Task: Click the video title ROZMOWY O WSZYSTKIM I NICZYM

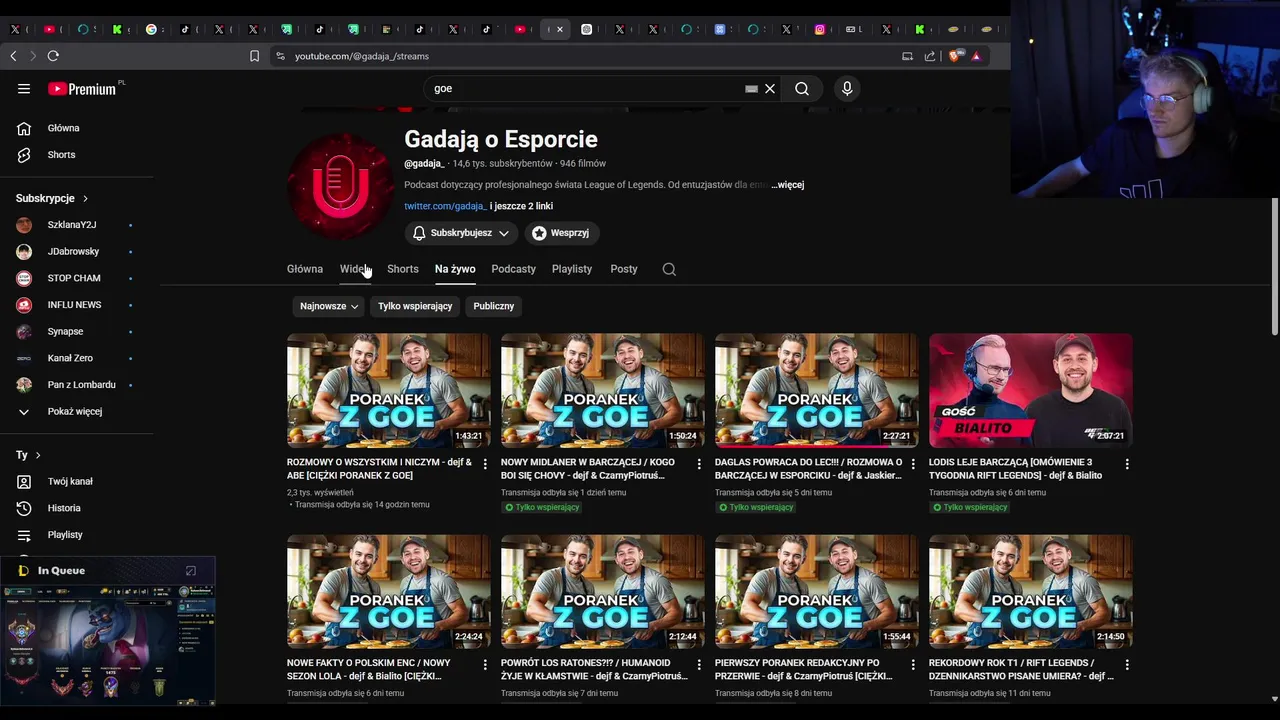Action: (379, 469)
